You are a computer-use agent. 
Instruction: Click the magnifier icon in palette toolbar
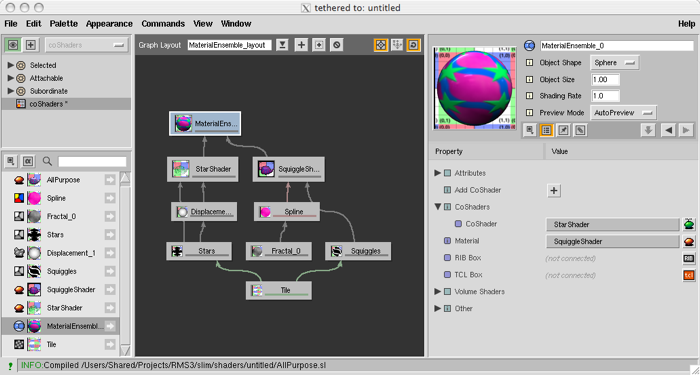(x=47, y=161)
